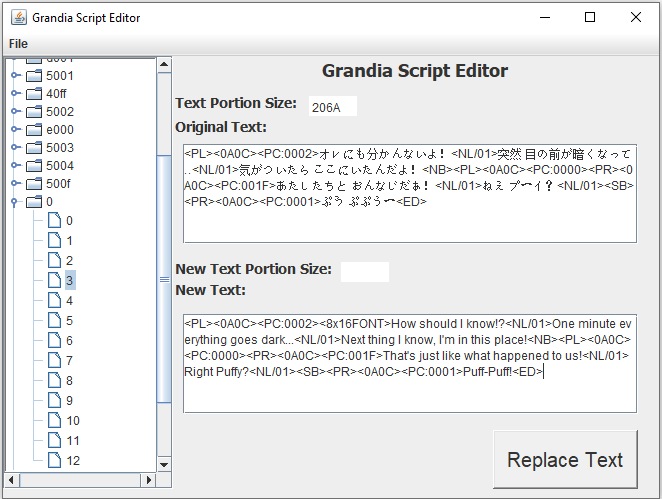Click the Replace Text button
Viewport: 662px width, 499px height.
(565, 459)
